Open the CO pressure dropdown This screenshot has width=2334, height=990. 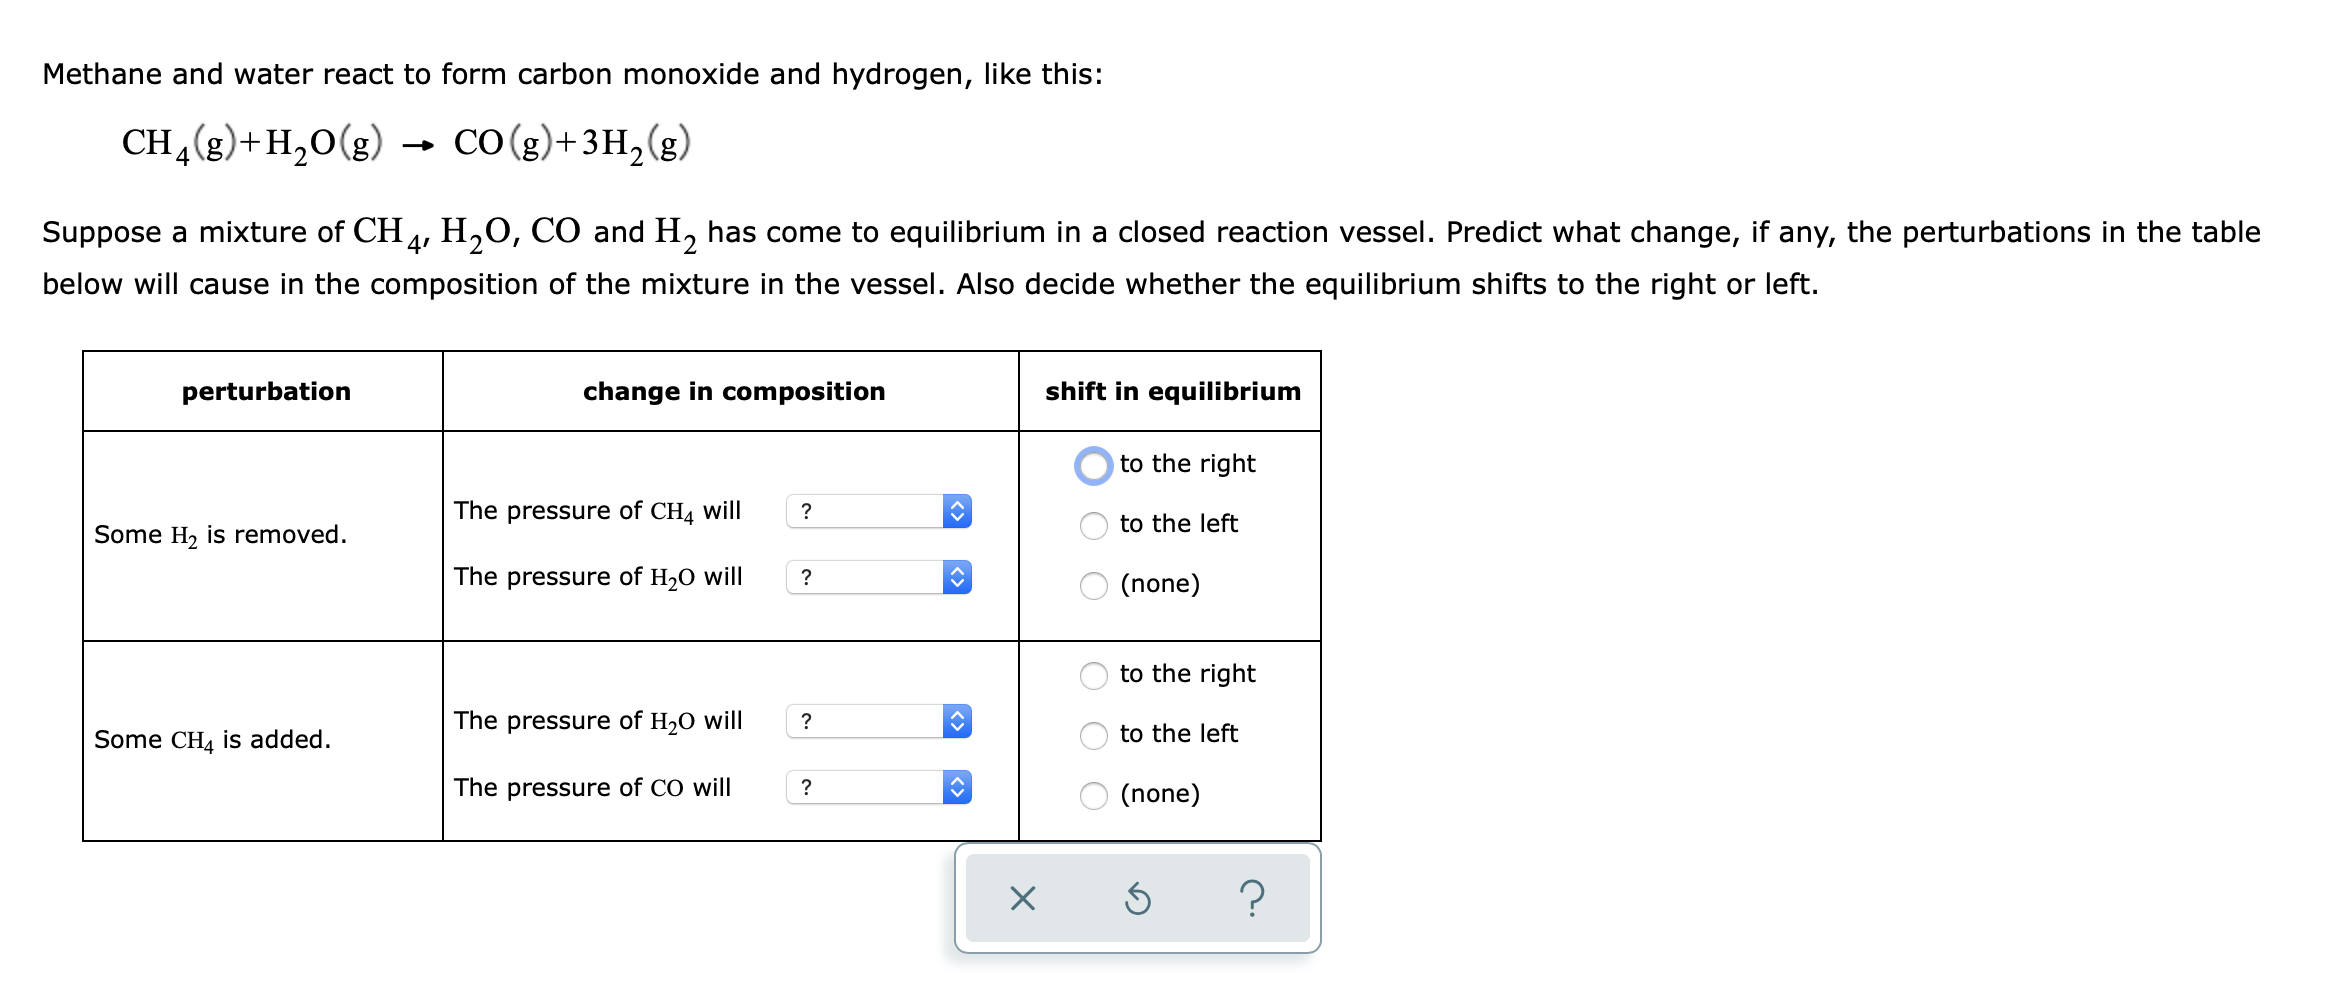pyautogui.click(x=879, y=787)
